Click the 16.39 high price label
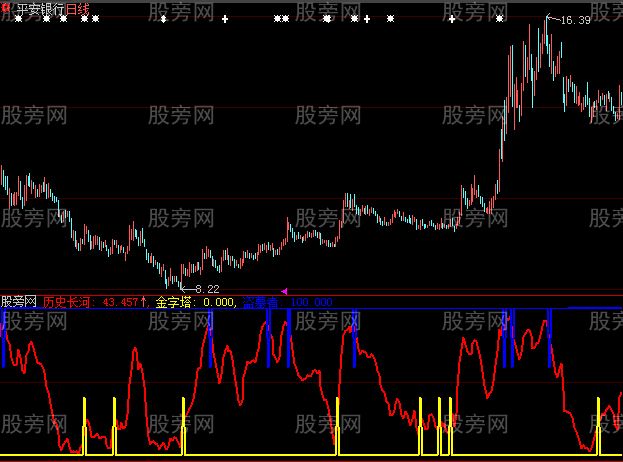 click(x=575, y=19)
